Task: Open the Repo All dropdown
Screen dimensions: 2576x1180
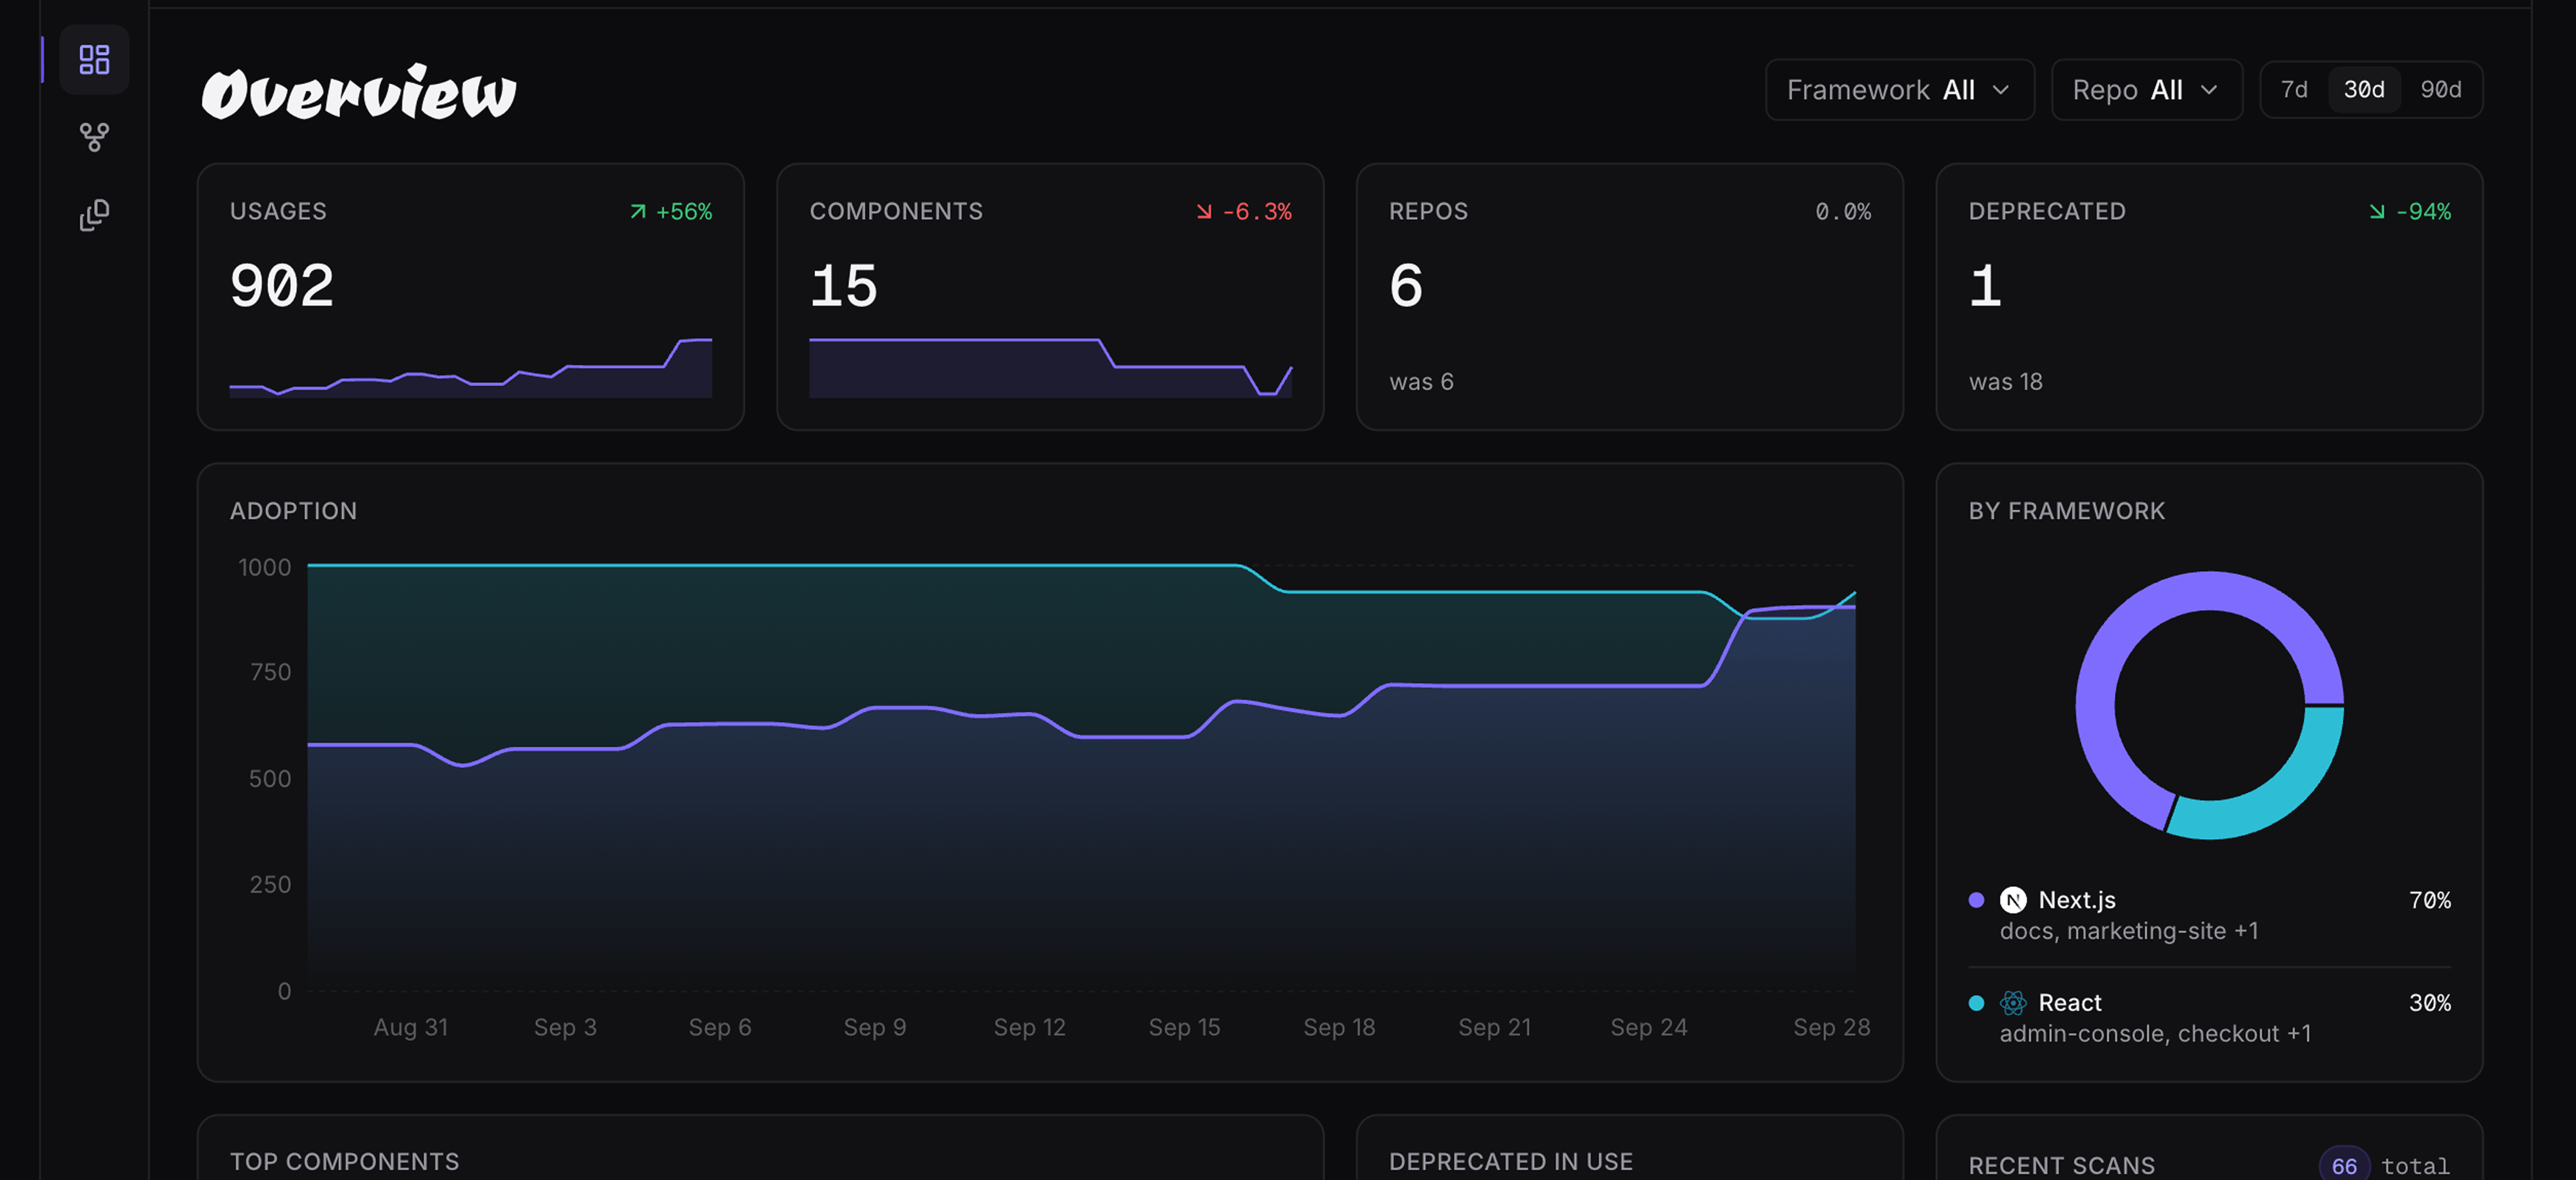Action: click(x=2146, y=90)
